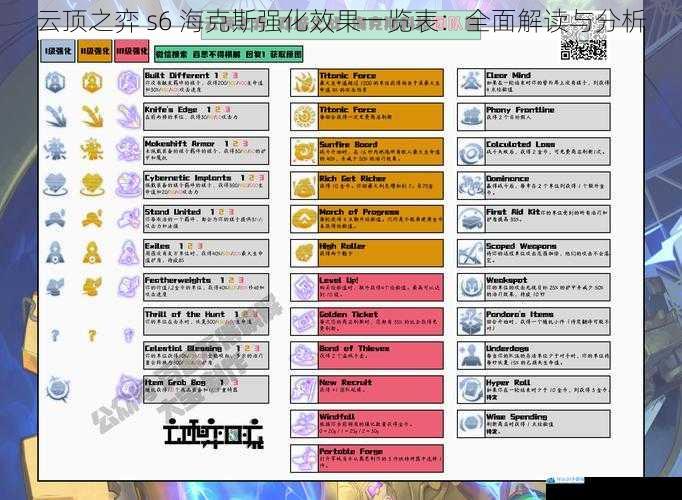Click the prismatic Item Grab Bag icon
This screenshot has width=682, height=500.
128,389
